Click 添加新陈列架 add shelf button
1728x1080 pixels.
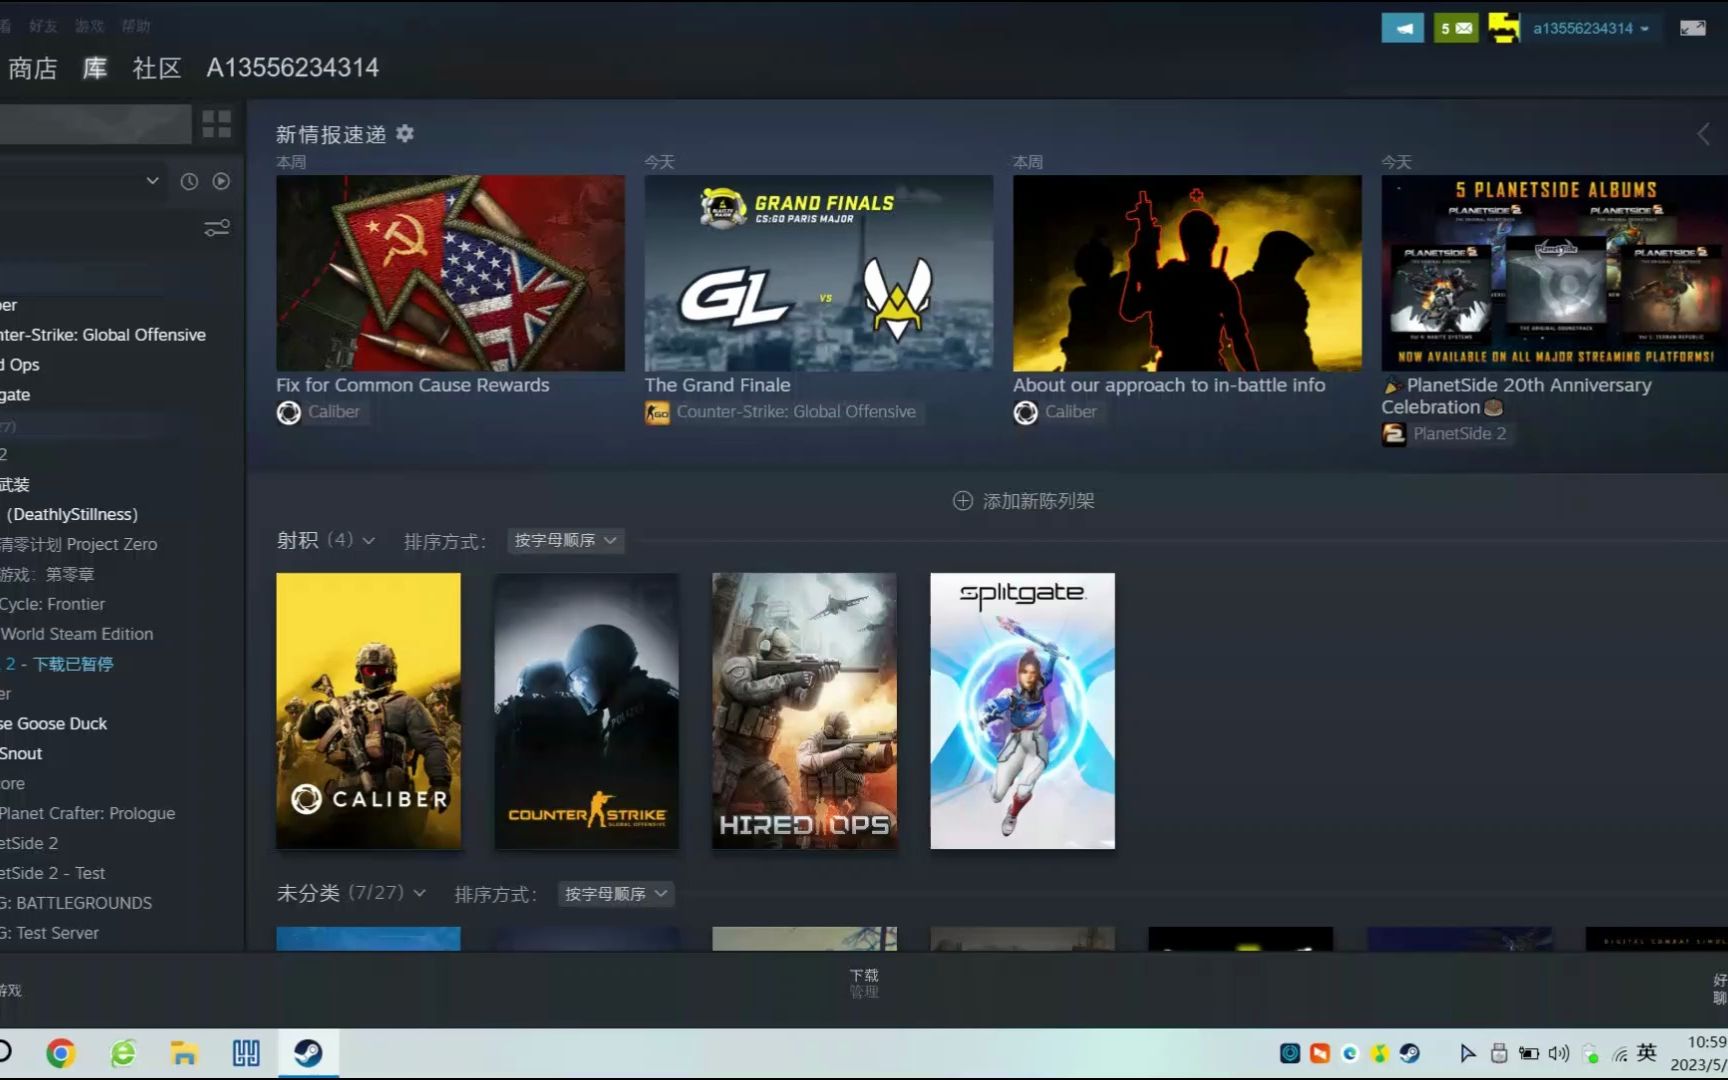[1023, 501]
